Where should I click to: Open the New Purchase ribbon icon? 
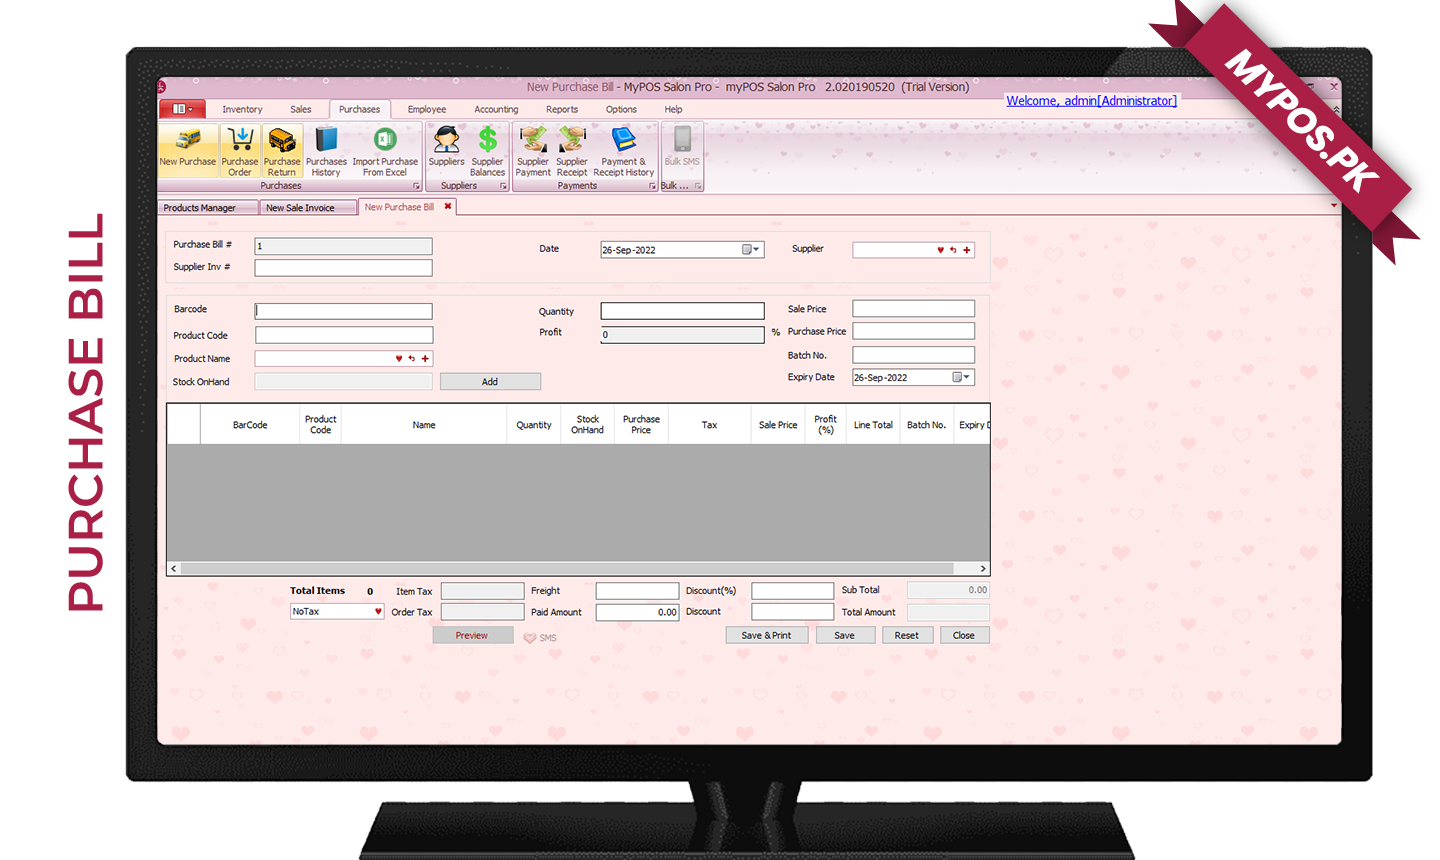click(188, 148)
